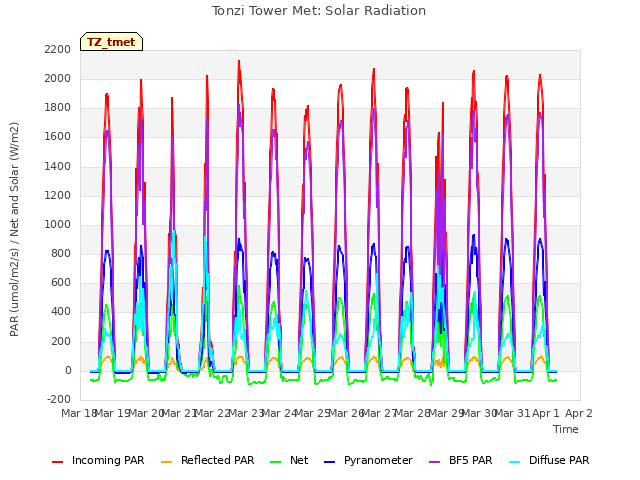Image resolution: width=640 pixels, height=480 pixels.
Task: Select the Net legend label
Action: pyautogui.click(x=299, y=460)
